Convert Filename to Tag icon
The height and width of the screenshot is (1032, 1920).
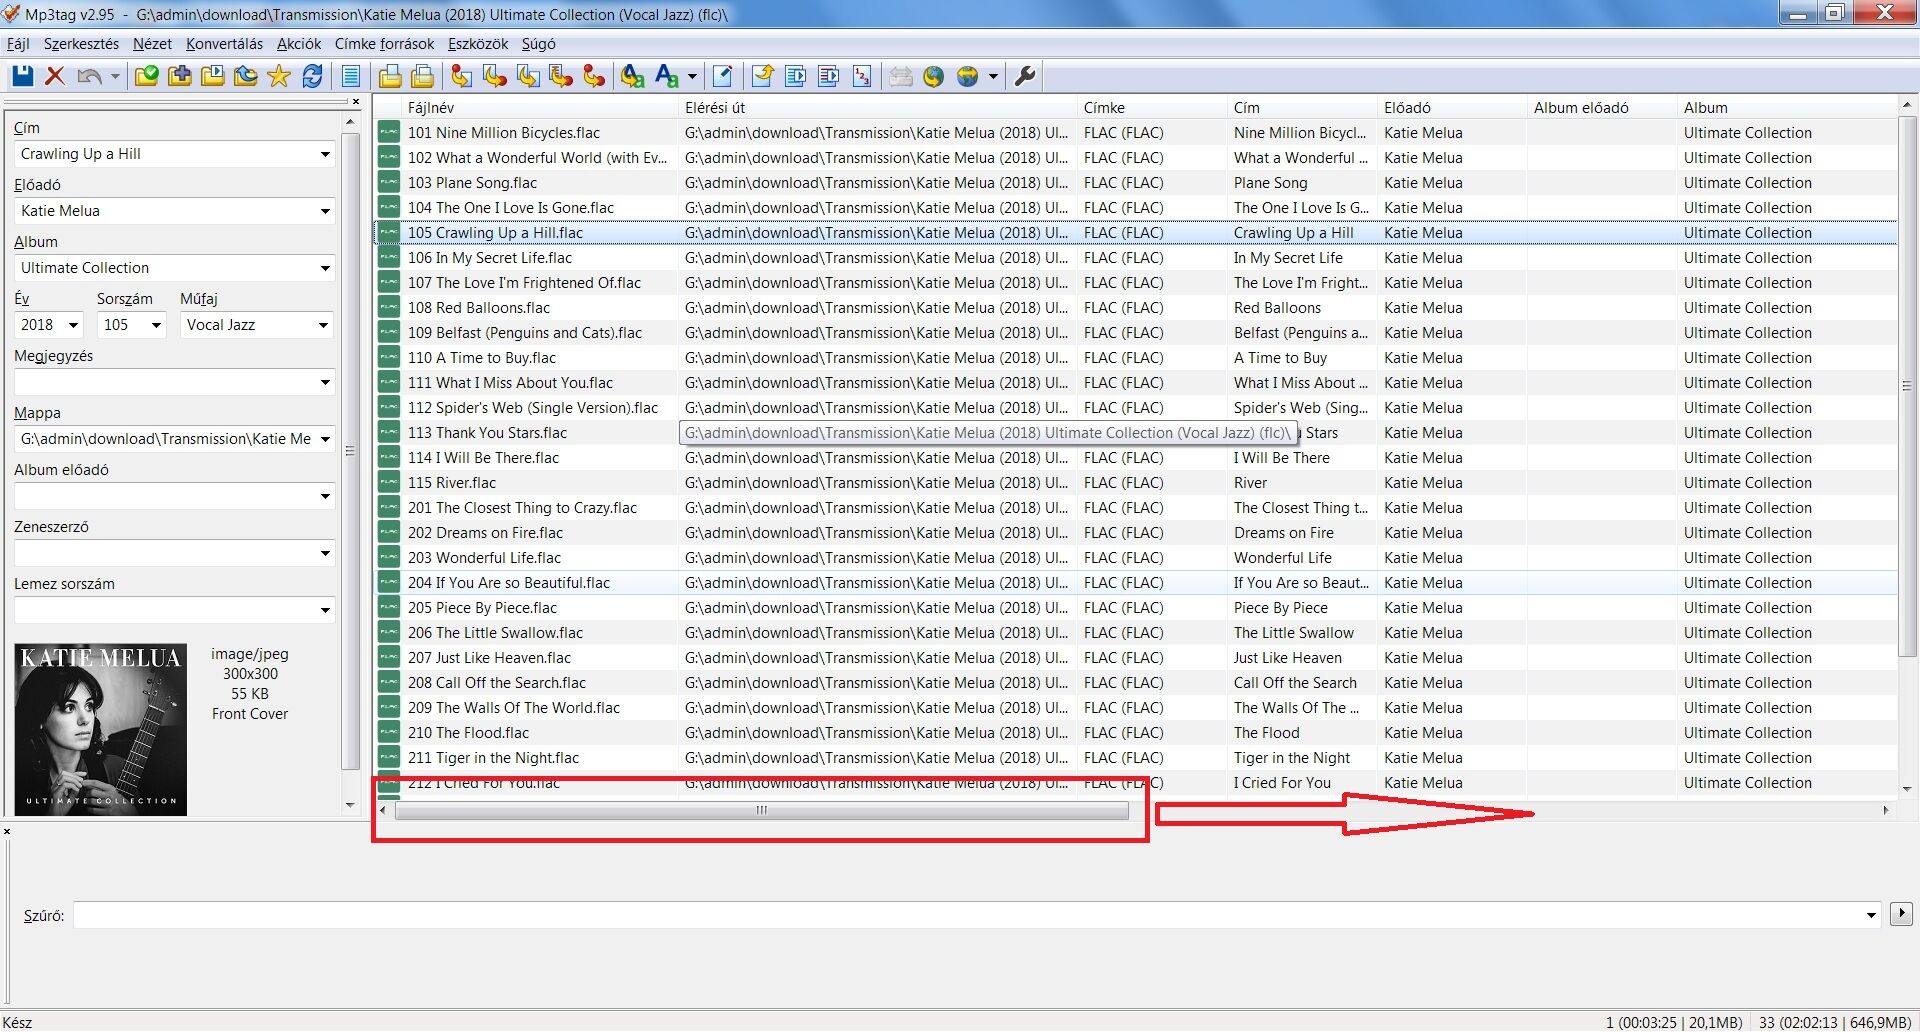(495, 76)
